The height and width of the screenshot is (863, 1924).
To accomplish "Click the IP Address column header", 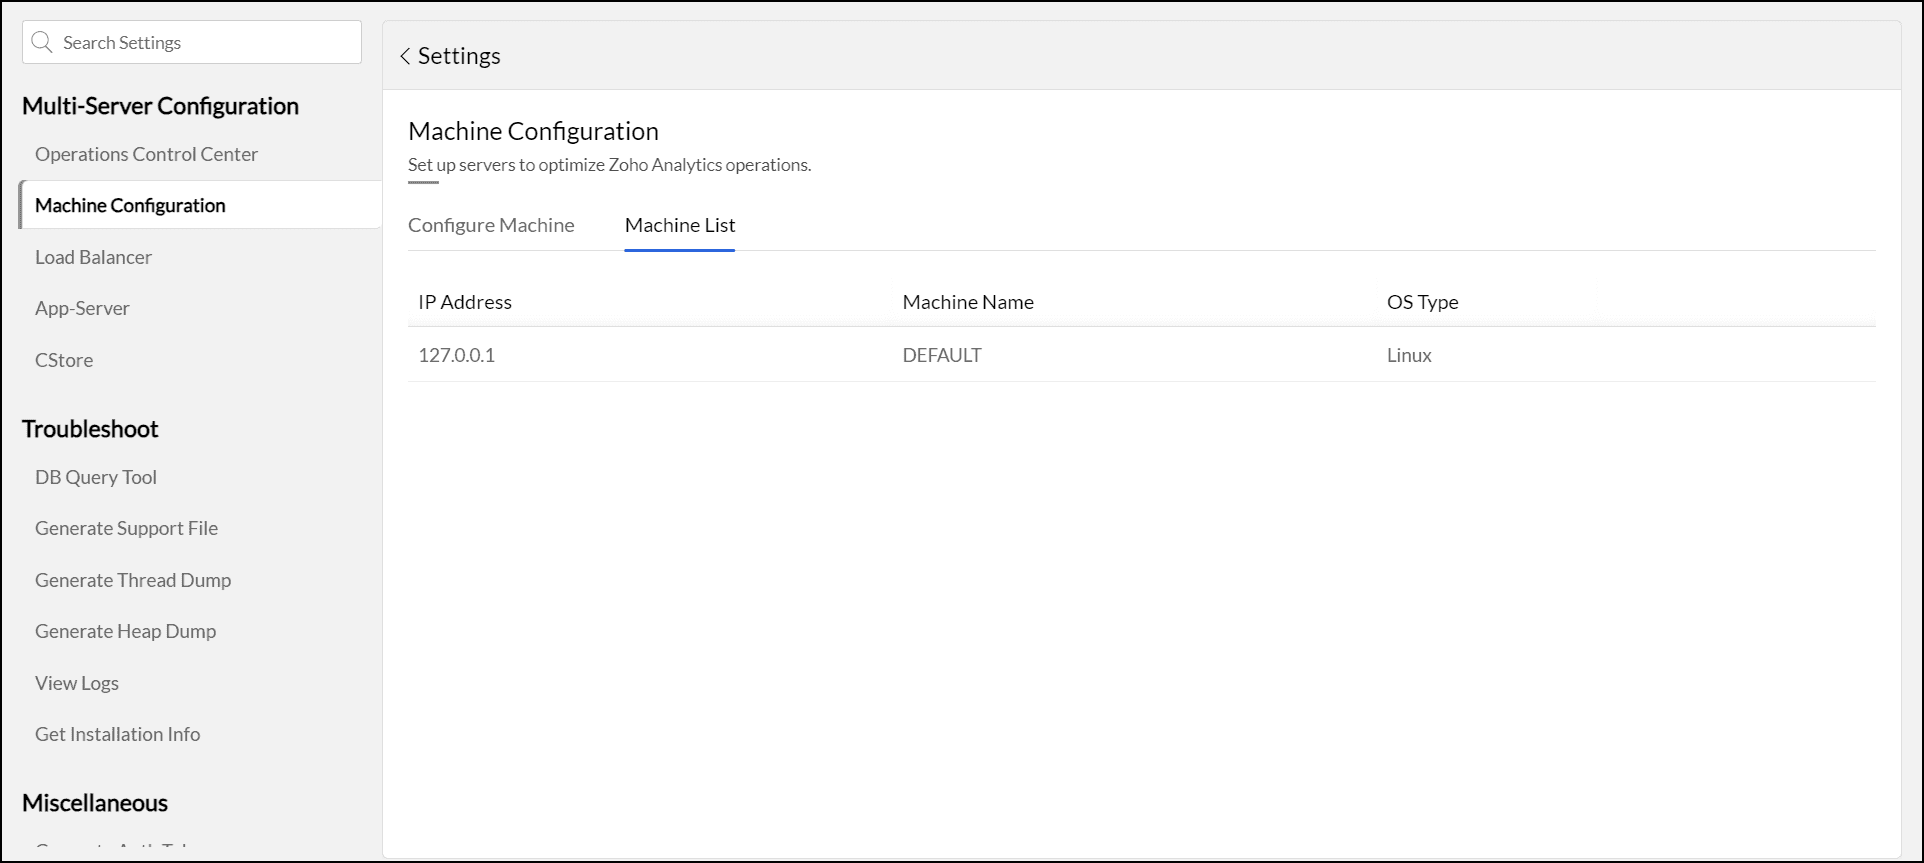I will (465, 302).
